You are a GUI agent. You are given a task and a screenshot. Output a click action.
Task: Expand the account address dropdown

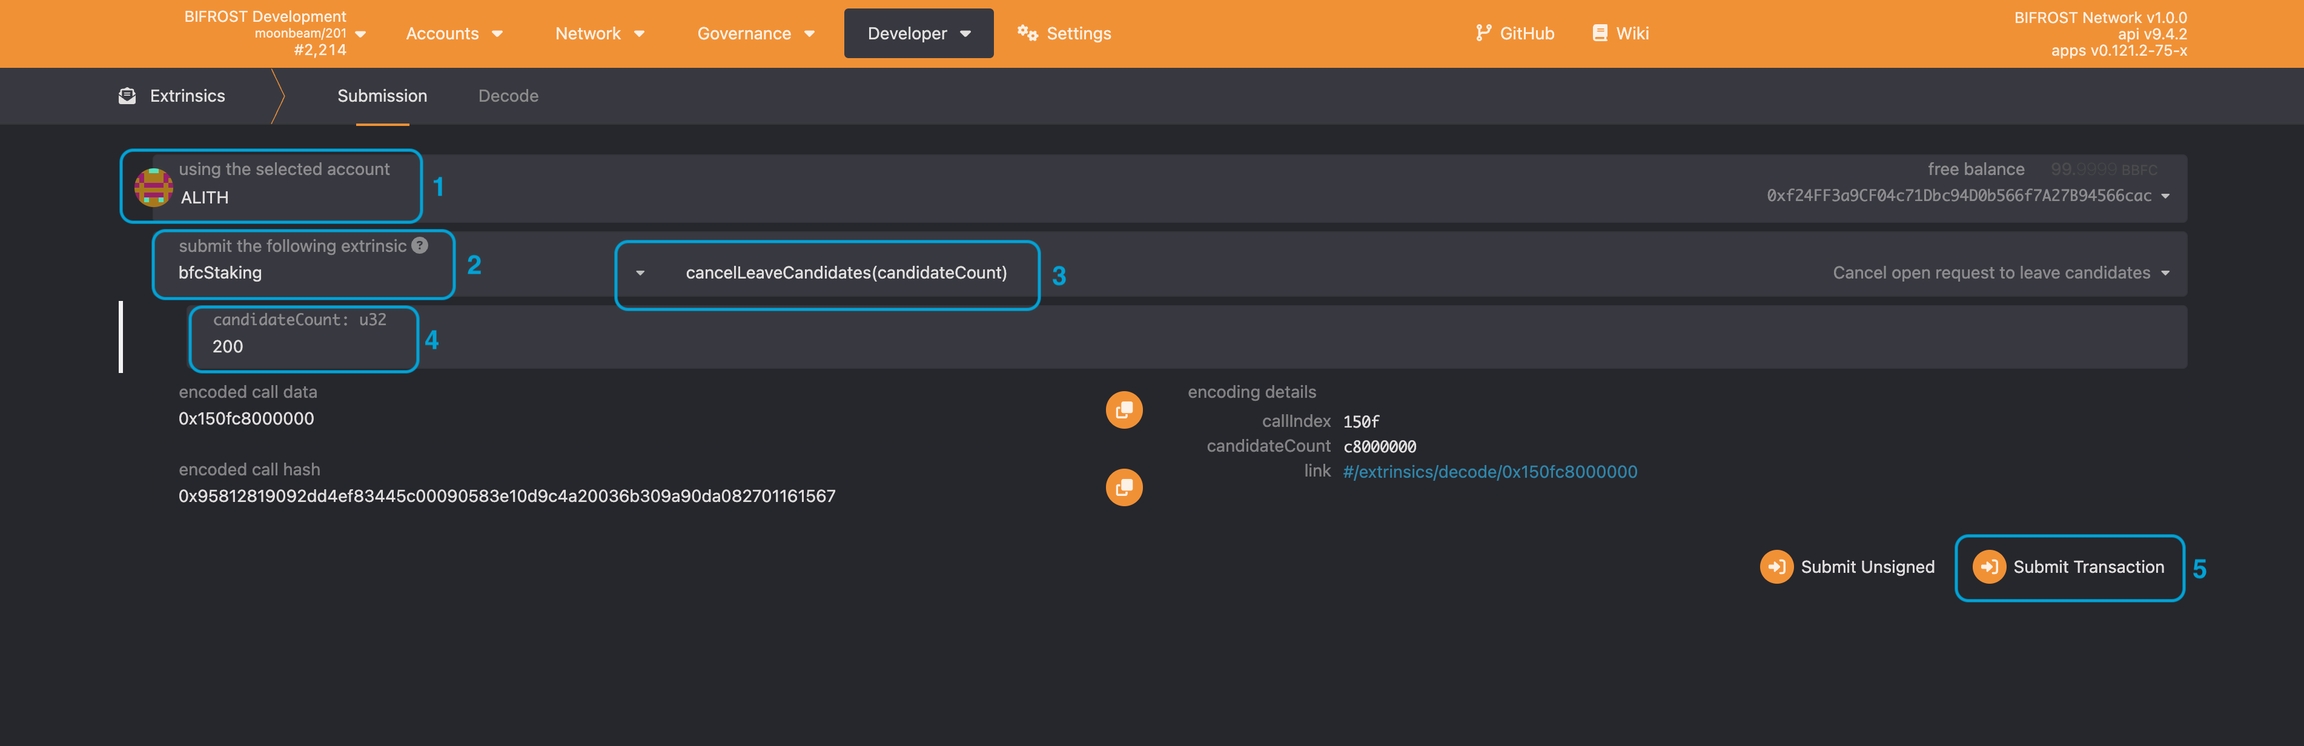(2165, 196)
